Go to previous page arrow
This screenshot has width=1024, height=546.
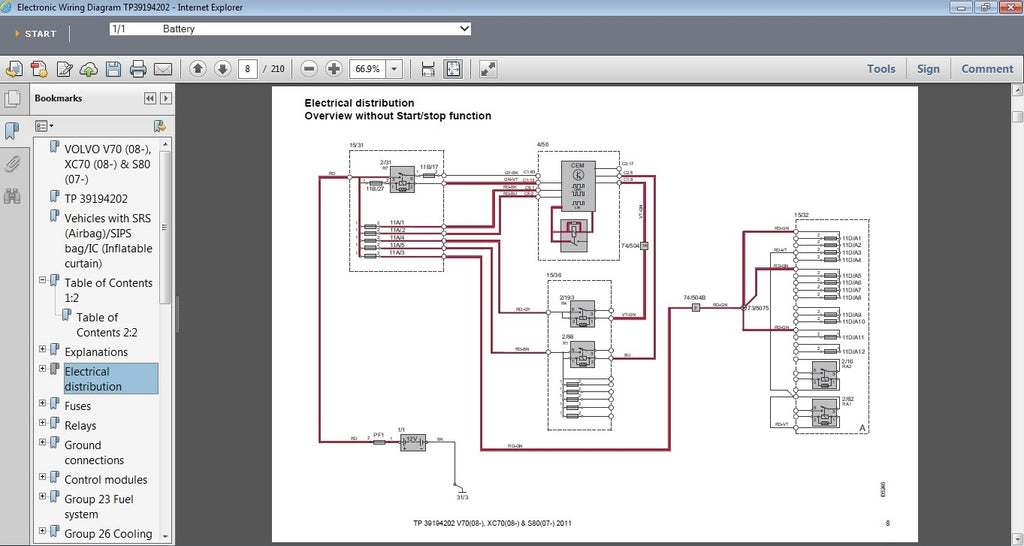tap(198, 69)
